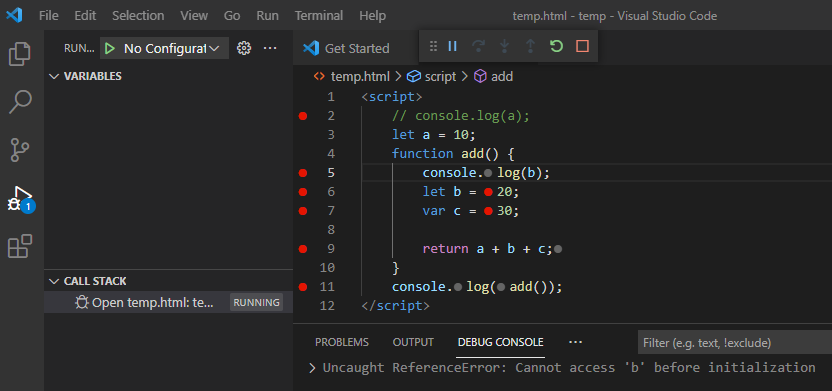Open the File menu

point(49,15)
